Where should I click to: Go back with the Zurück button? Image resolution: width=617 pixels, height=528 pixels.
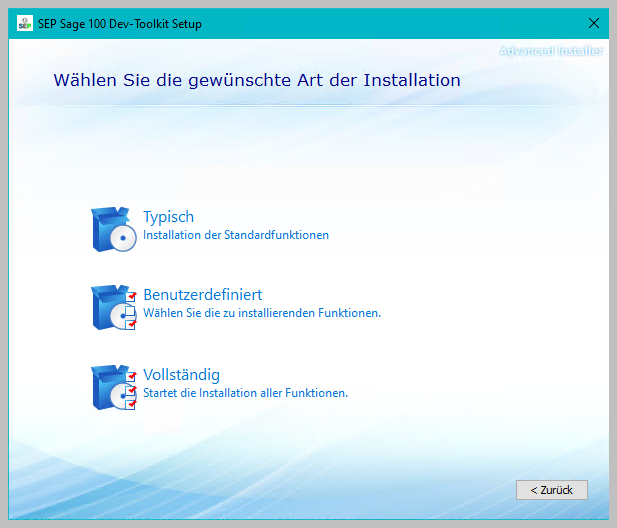point(552,490)
